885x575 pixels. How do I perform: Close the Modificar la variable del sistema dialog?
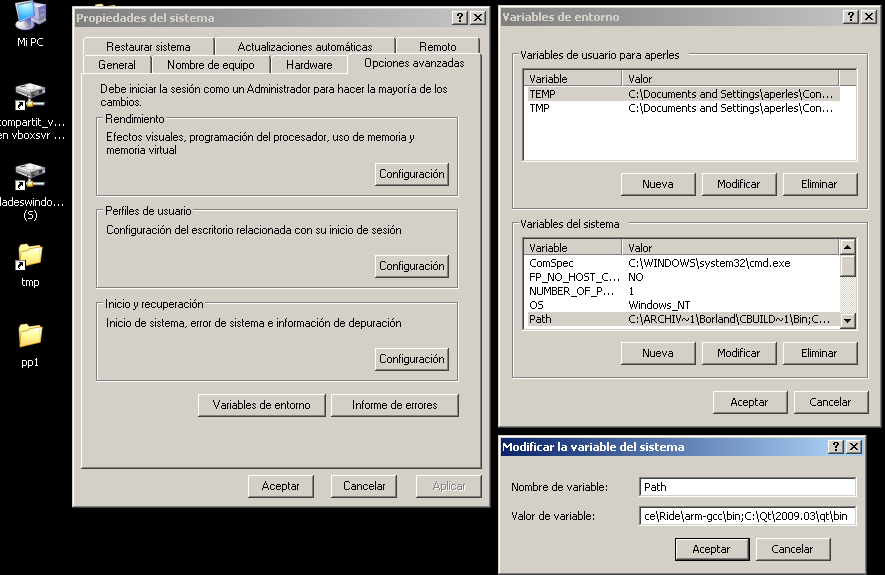coord(855,447)
